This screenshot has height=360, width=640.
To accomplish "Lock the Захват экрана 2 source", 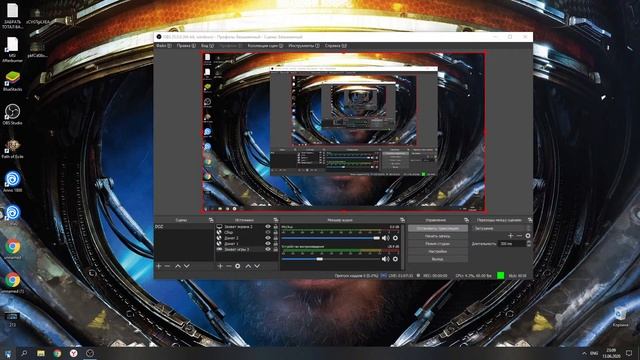I will click(276, 227).
